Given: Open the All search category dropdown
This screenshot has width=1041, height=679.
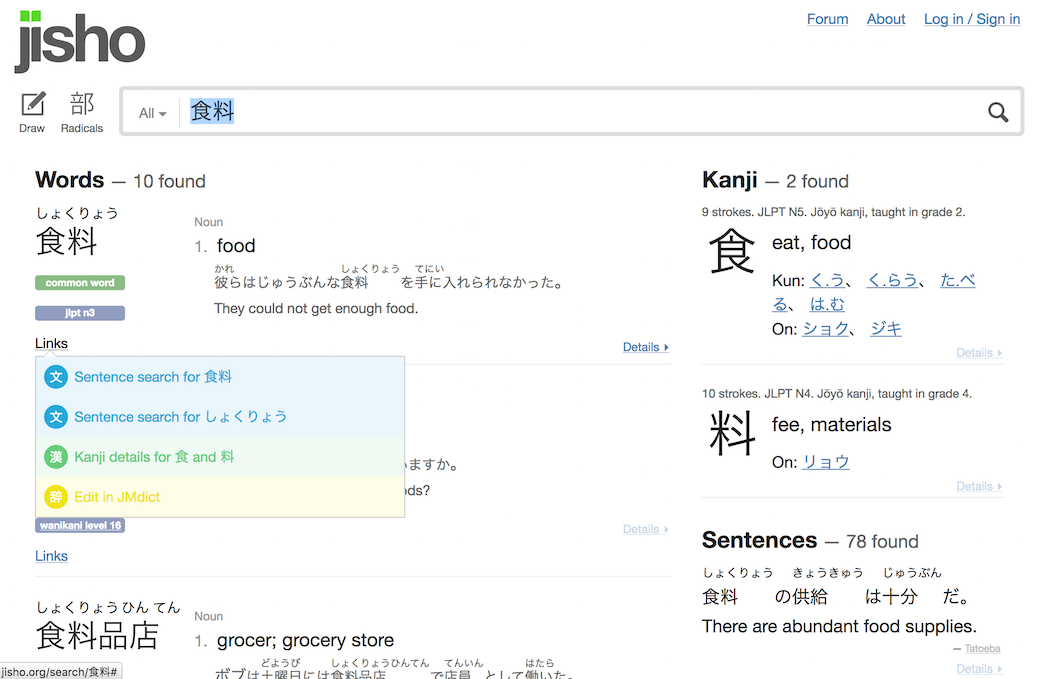Looking at the screenshot, I should 151,112.
